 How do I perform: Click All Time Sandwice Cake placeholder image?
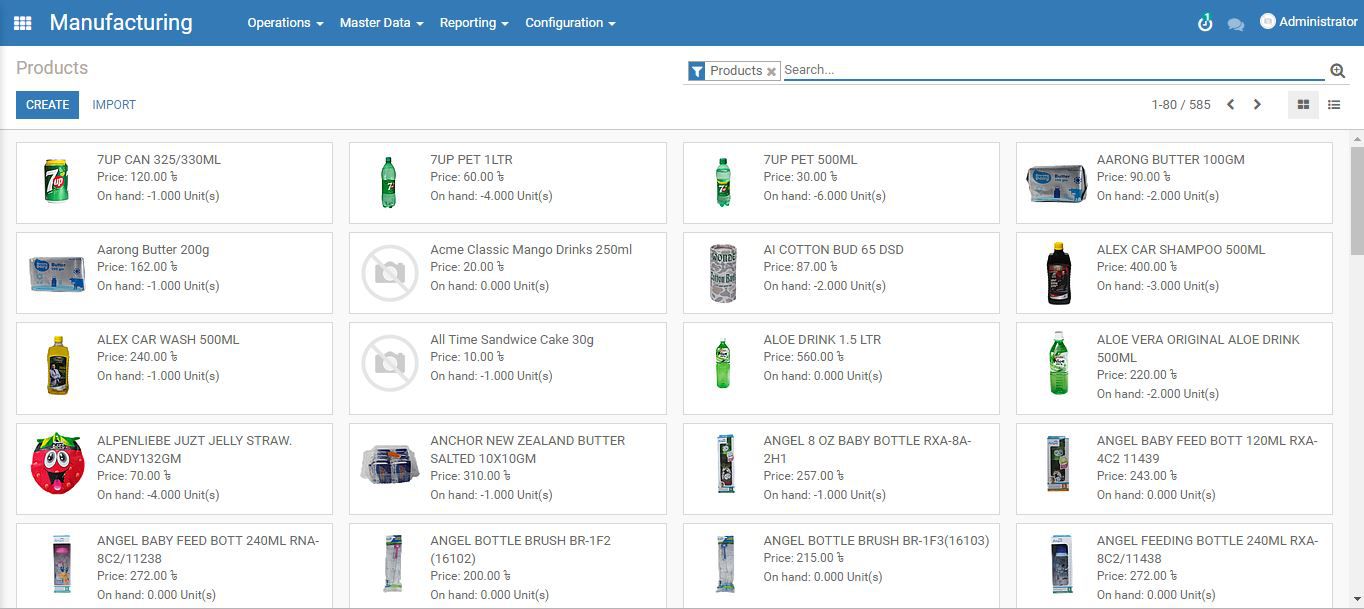coord(390,363)
